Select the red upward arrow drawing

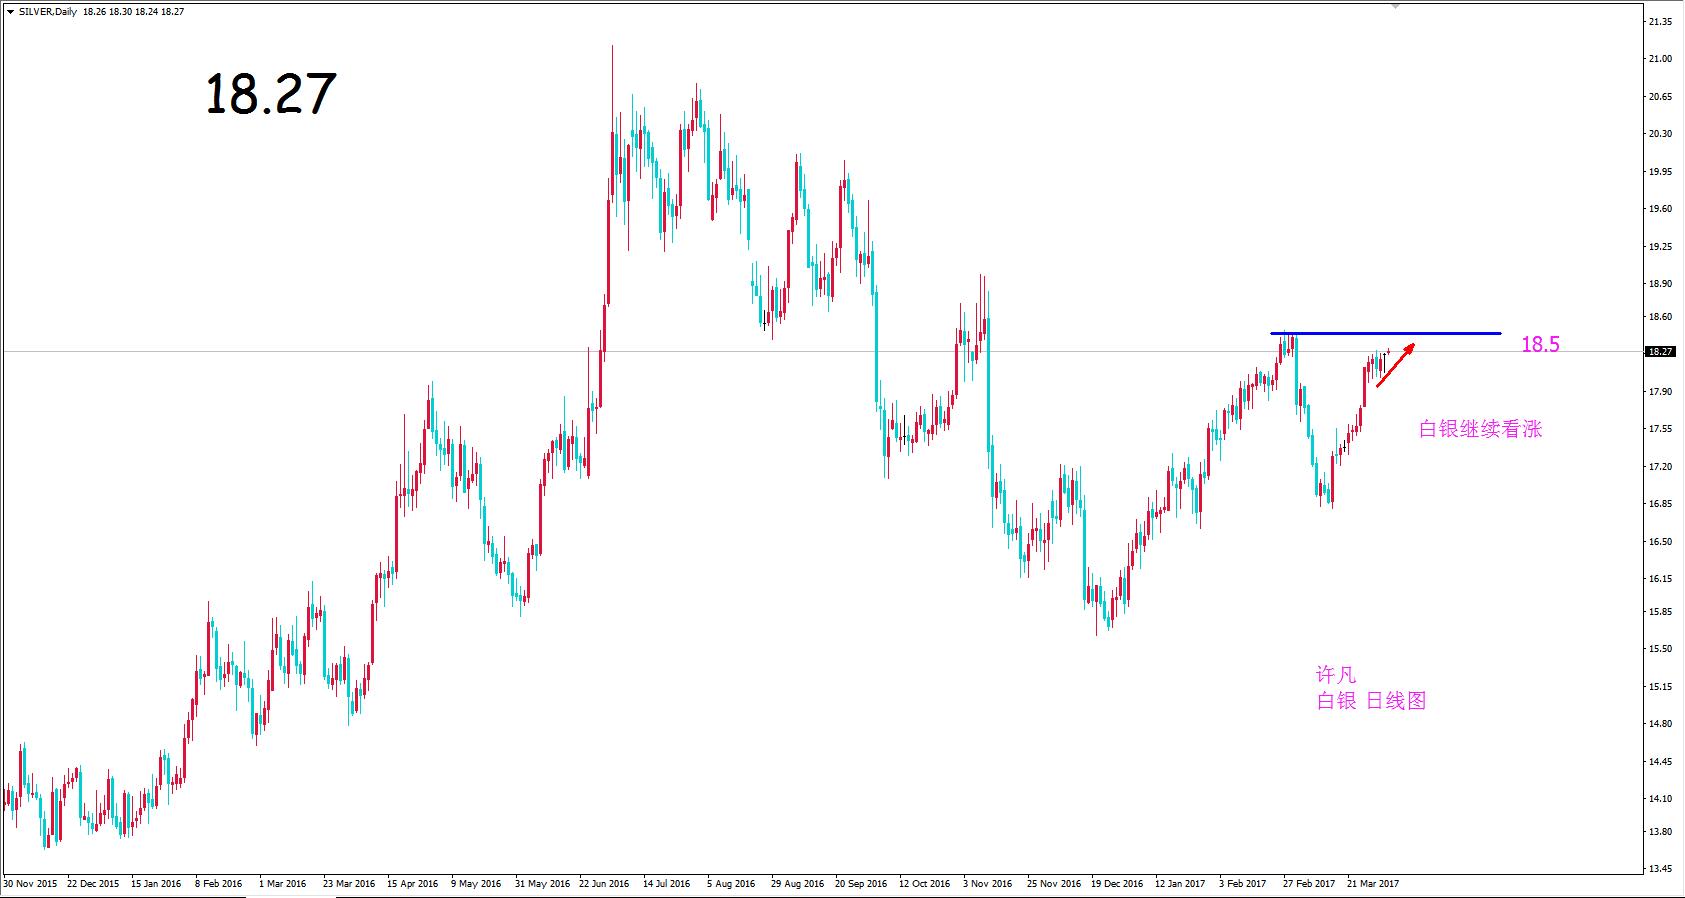tap(1394, 366)
